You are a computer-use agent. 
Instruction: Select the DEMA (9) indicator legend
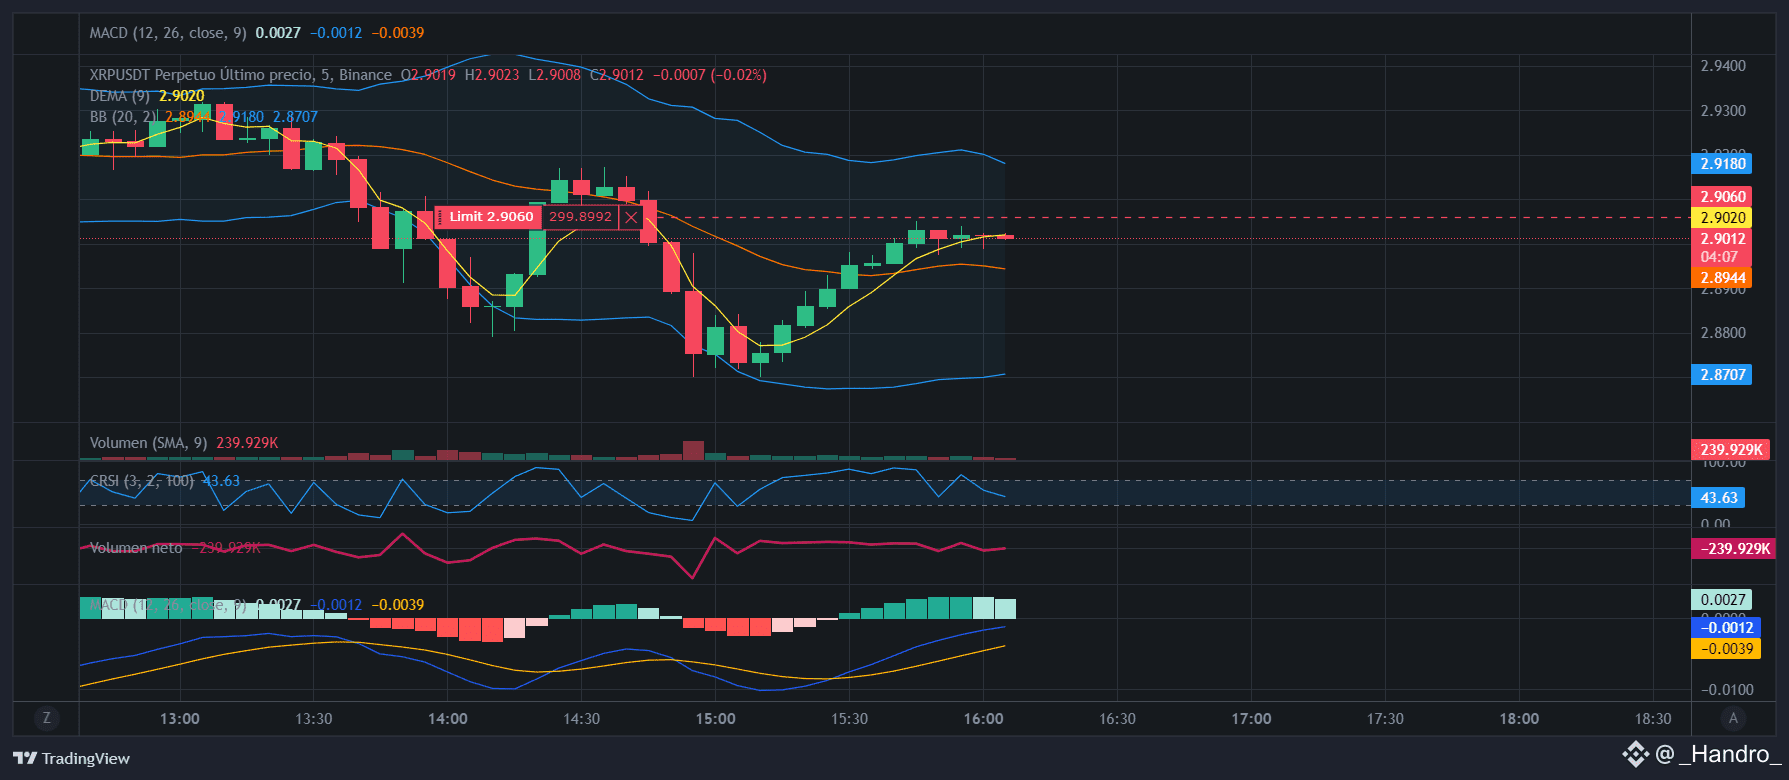(120, 96)
